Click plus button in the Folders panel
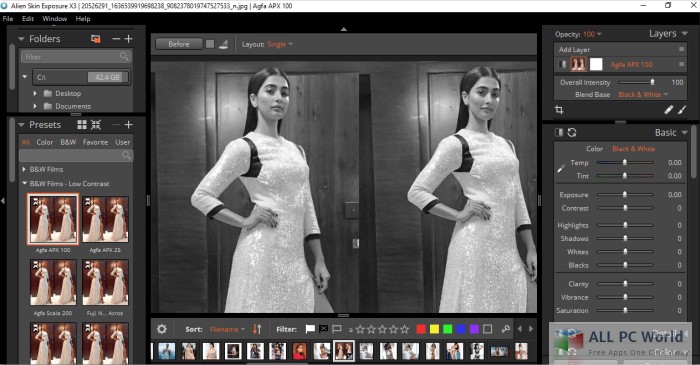 click(x=129, y=39)
